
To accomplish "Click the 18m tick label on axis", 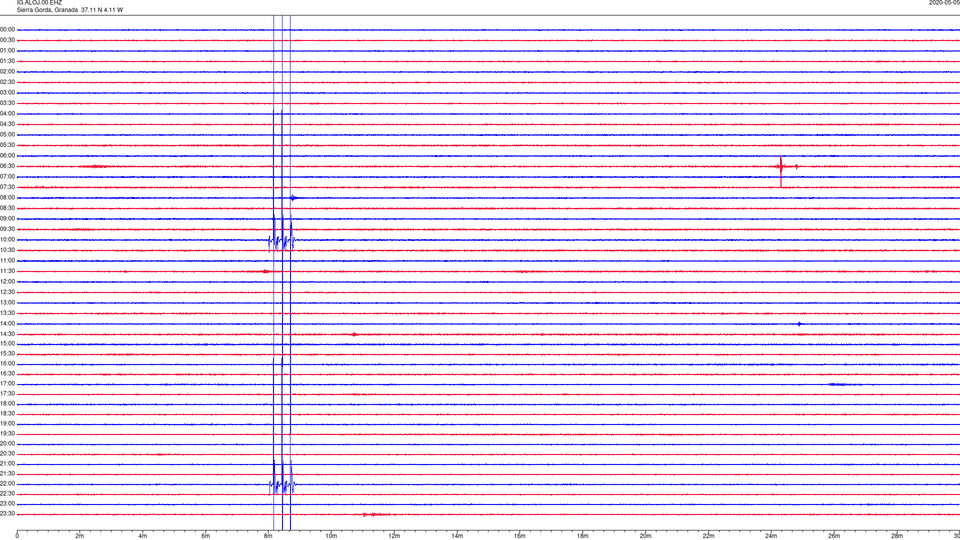I will (x=583, y=536).
